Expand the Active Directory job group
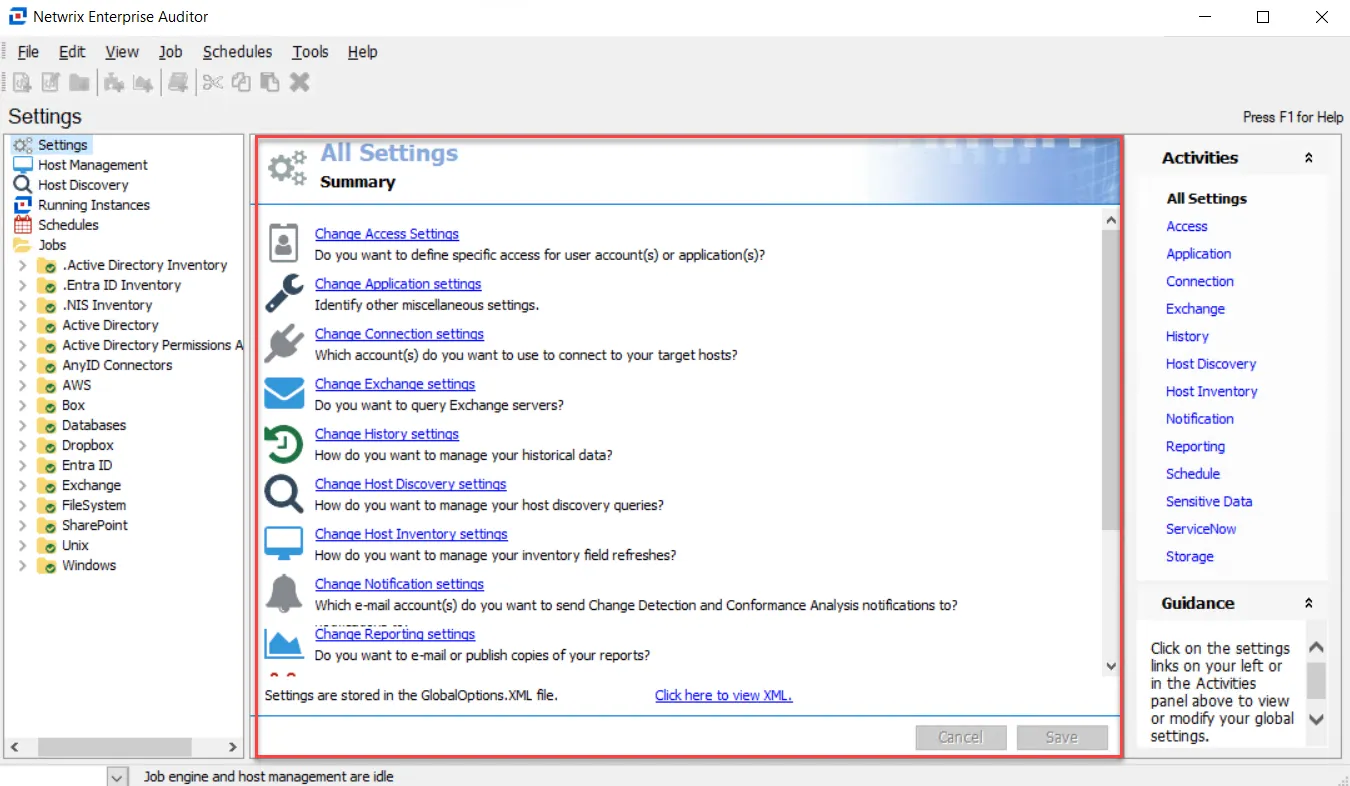This screenshot has width=1350, height=786. [x=22, y=325]
